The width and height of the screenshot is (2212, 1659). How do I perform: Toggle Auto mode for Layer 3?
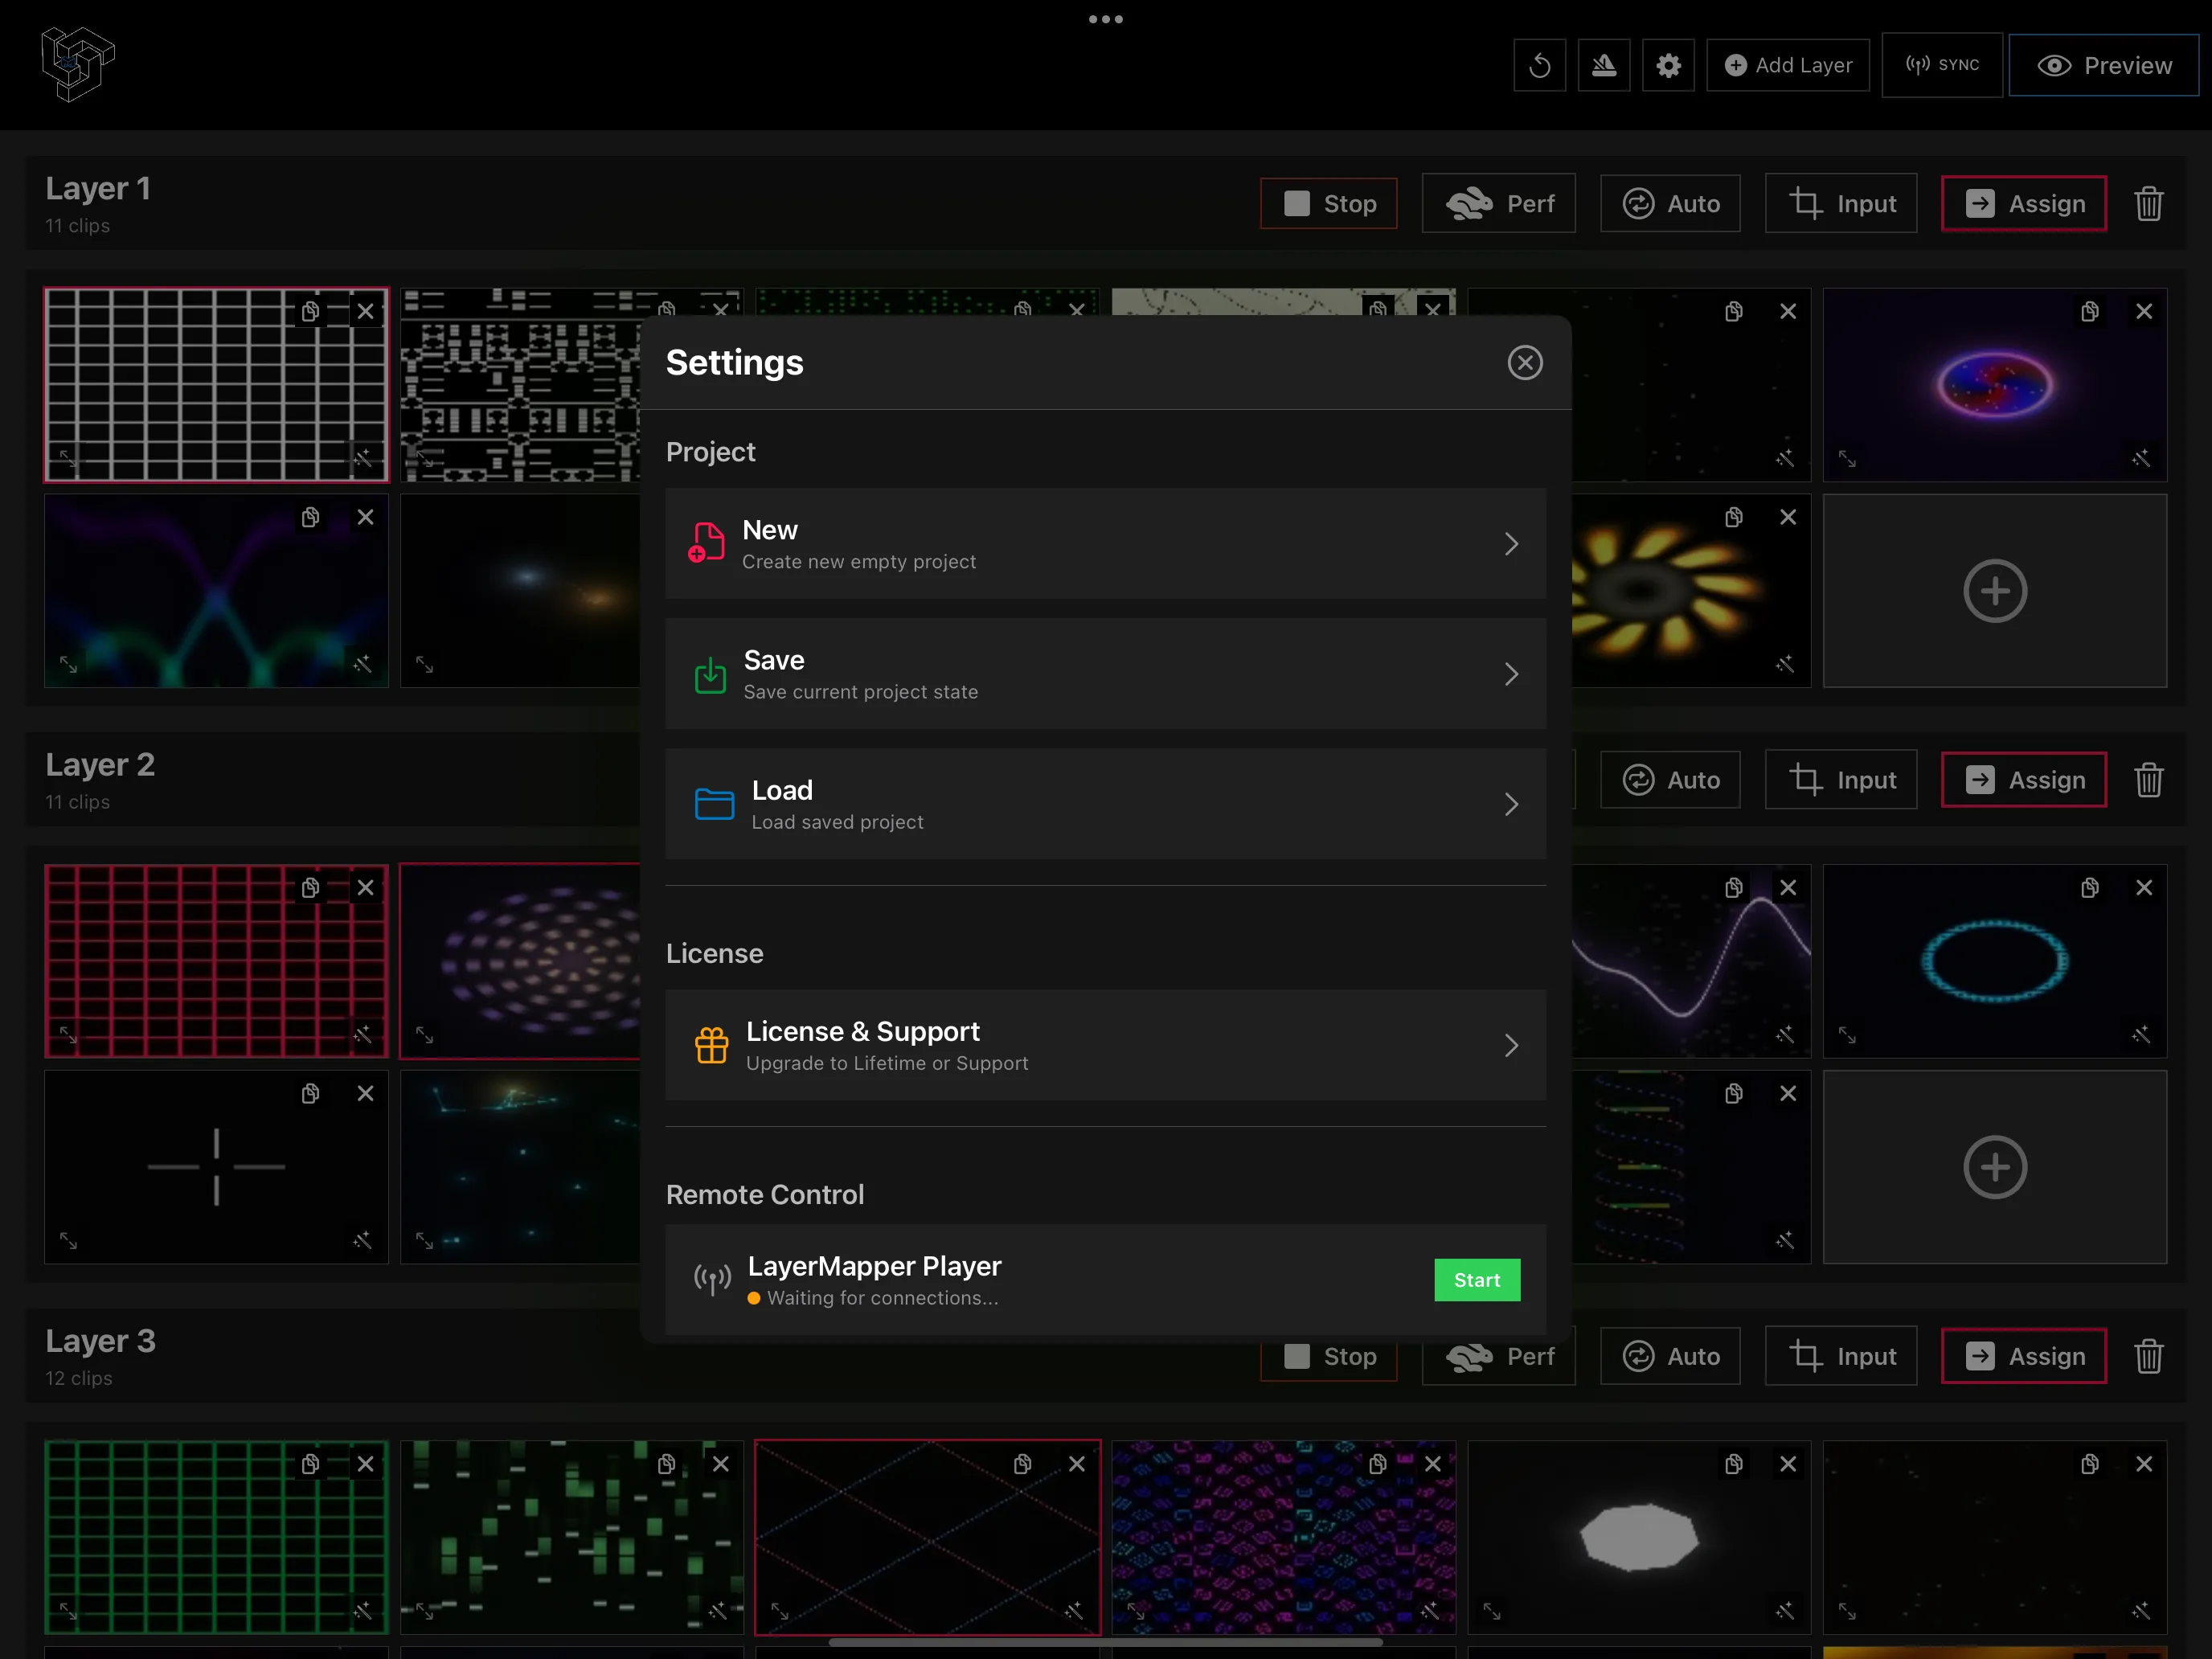1670,1356
